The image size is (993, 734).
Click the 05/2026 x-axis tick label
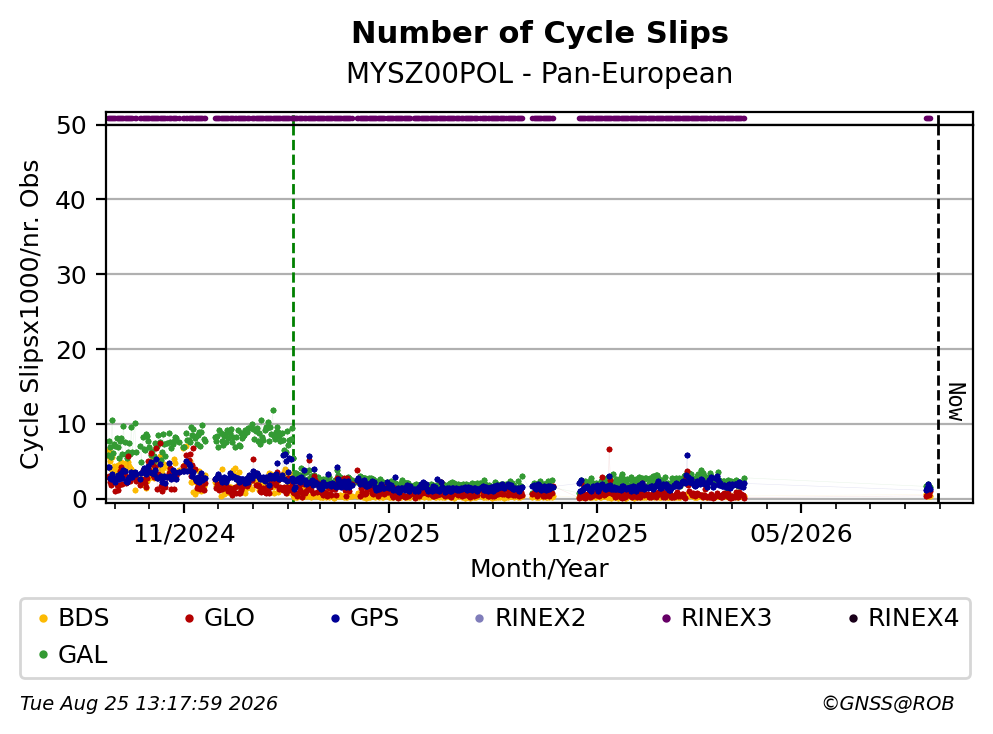tap(801, 534)
